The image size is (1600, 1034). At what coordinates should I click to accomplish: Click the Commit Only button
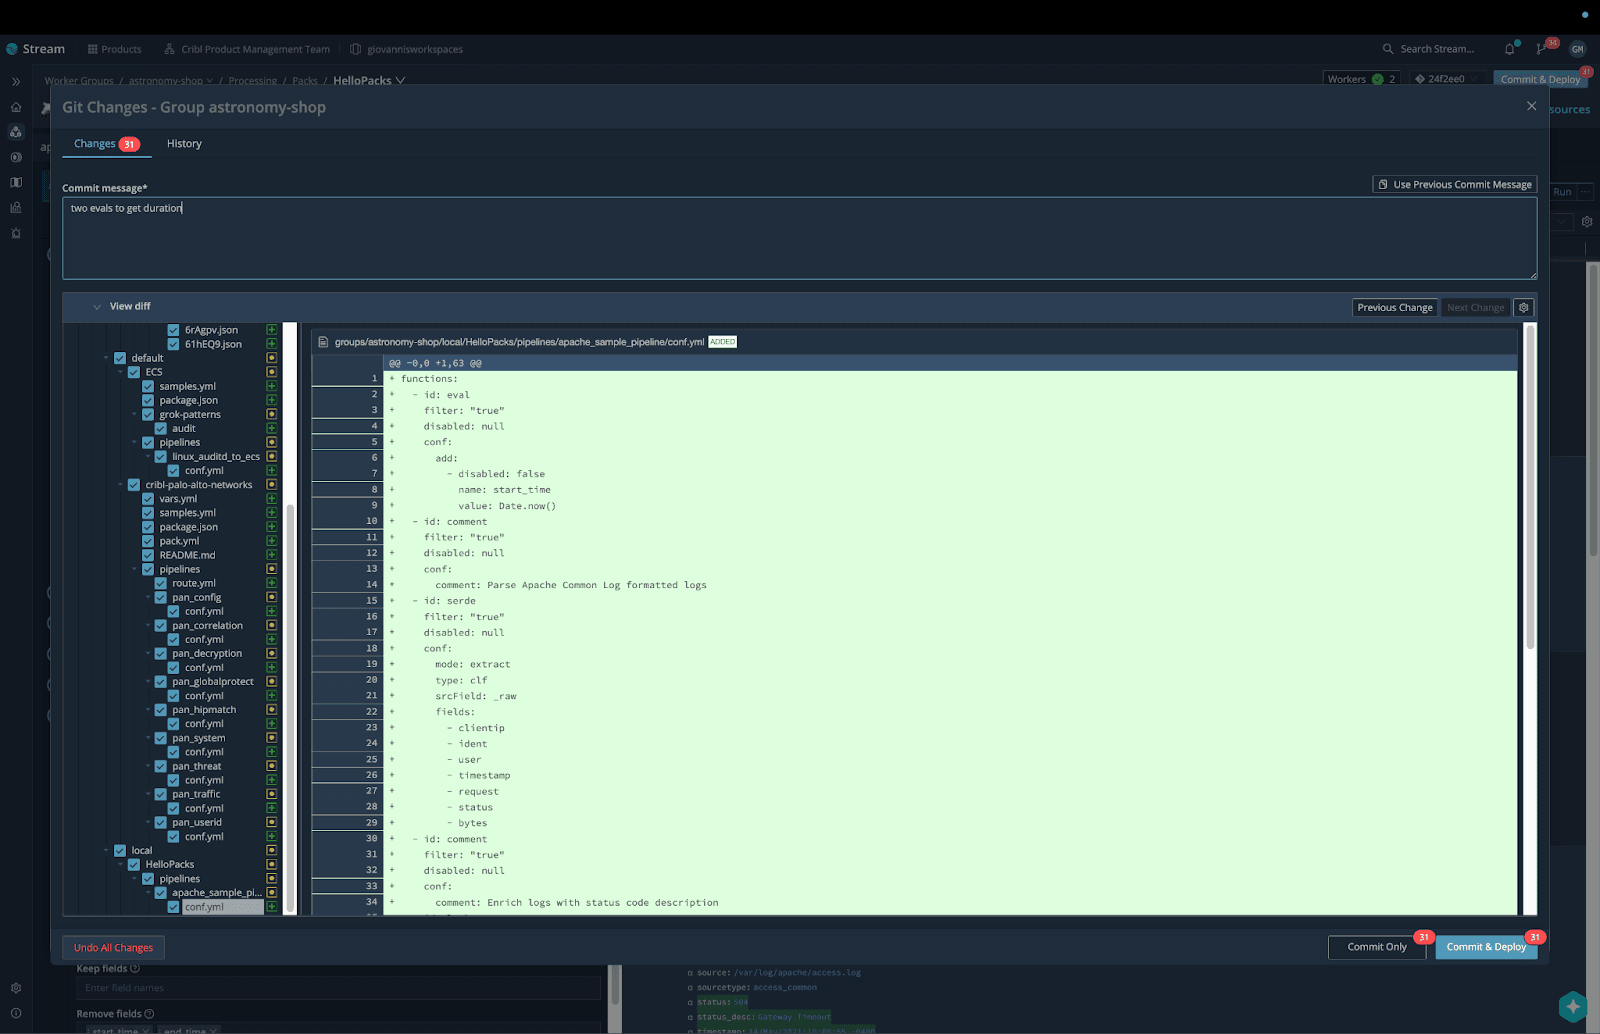coord(1376,947)
